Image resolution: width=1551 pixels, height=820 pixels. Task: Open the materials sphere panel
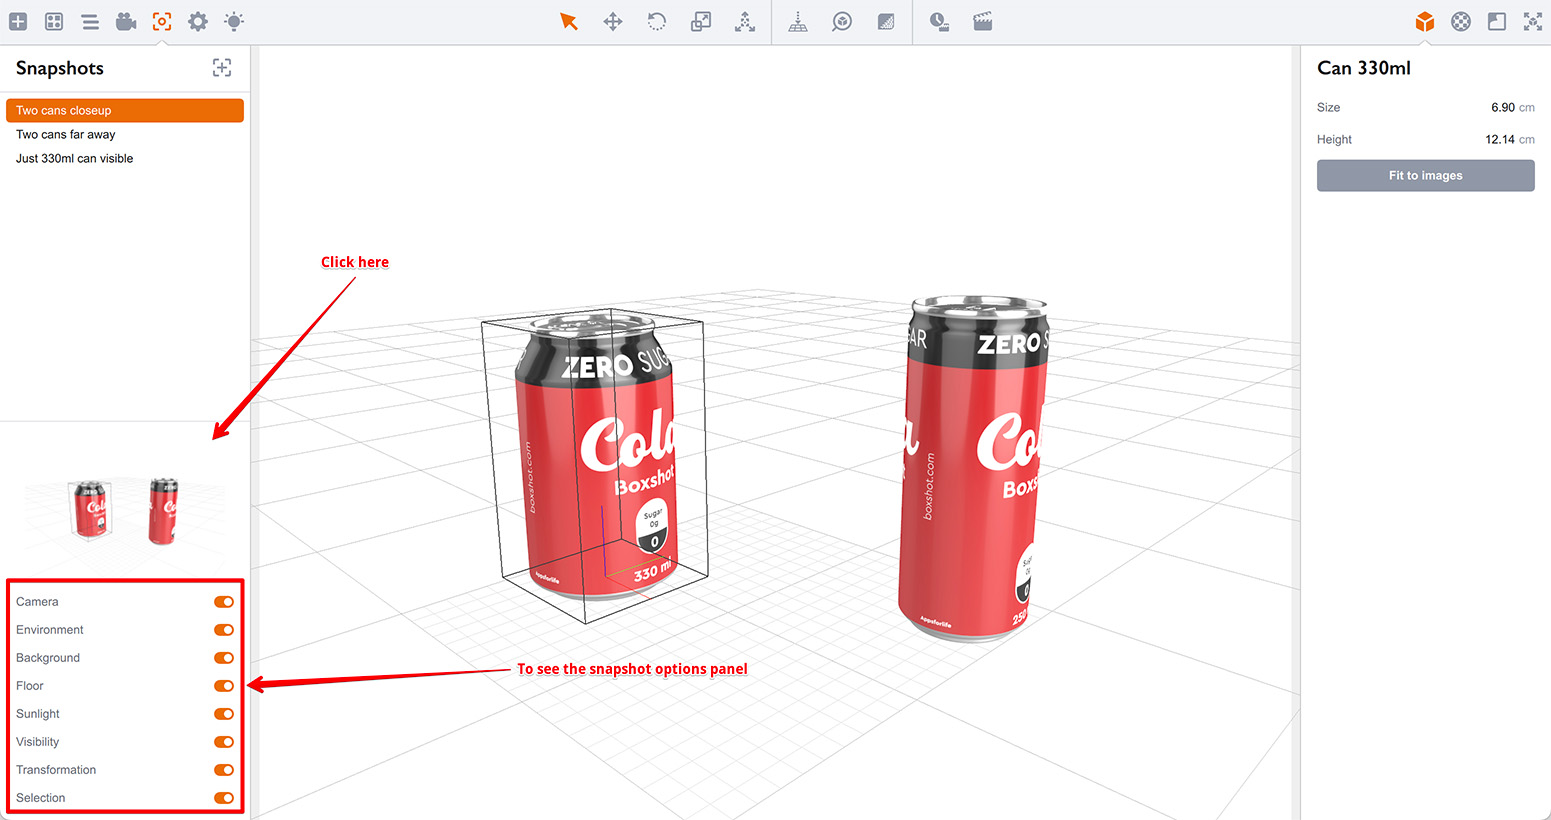tap(1461, 21)
